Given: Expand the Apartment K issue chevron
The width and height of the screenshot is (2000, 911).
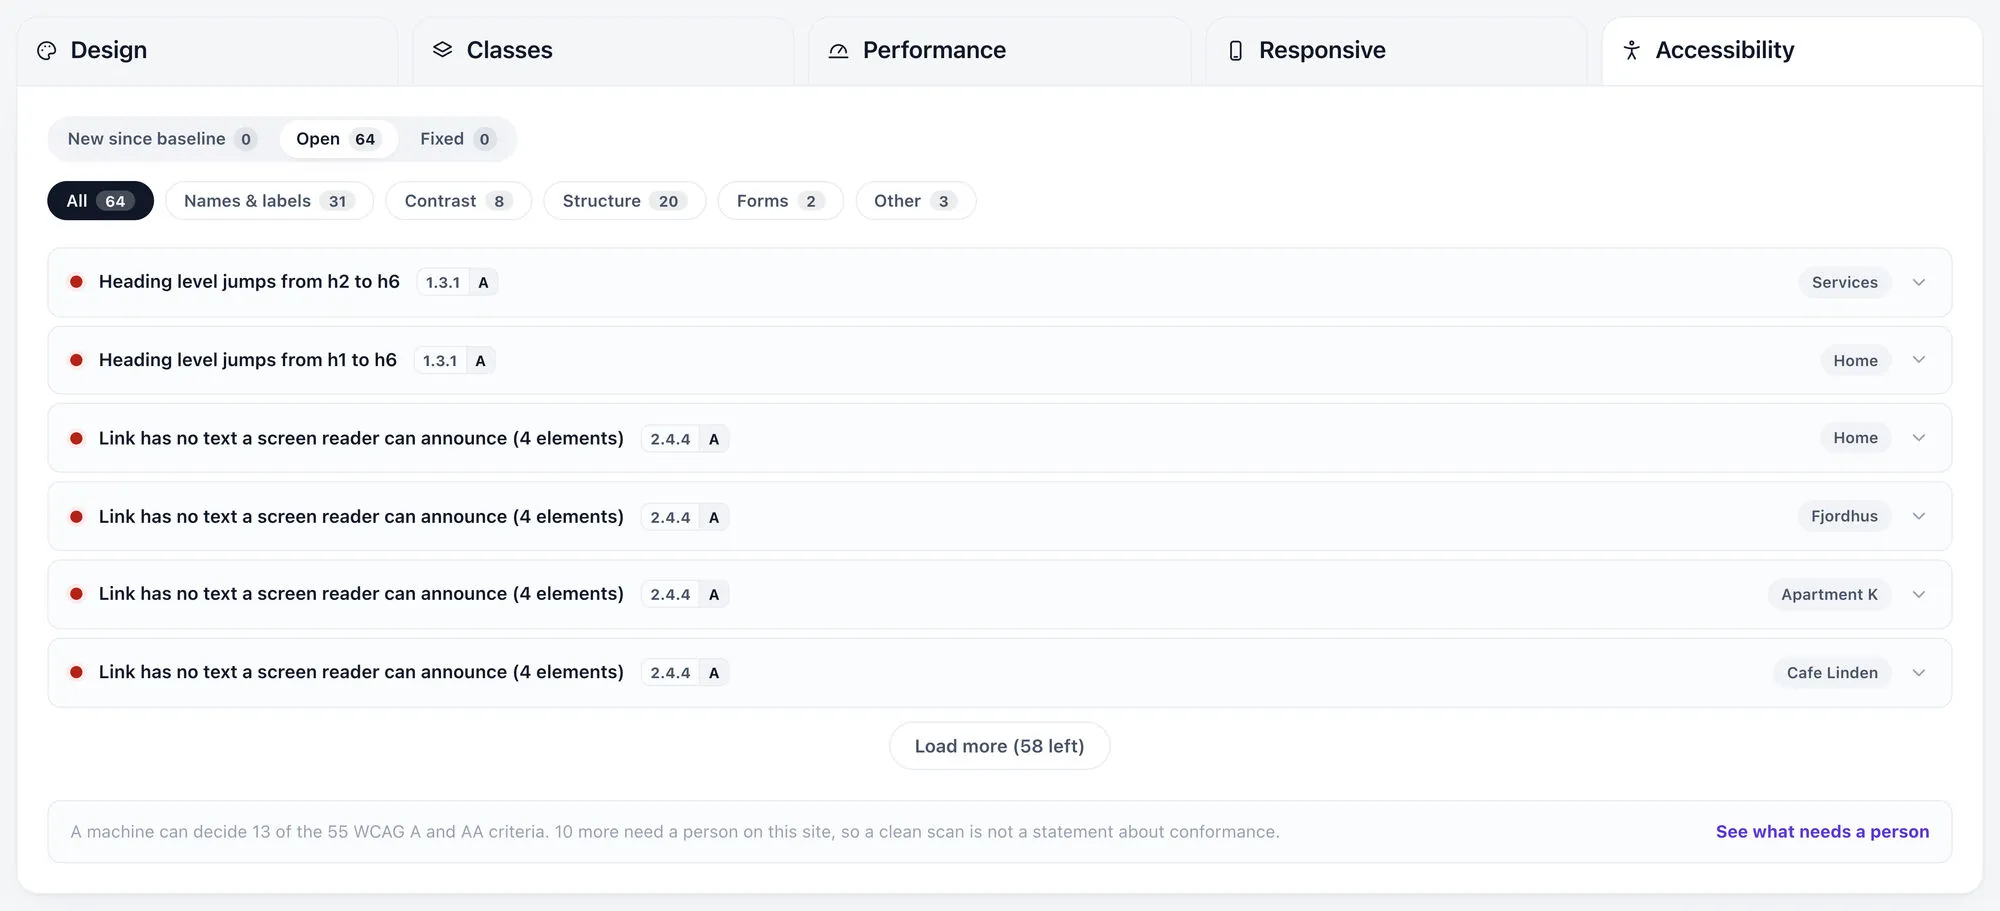Looking at the screenshot, I should tap(1919, 594).
